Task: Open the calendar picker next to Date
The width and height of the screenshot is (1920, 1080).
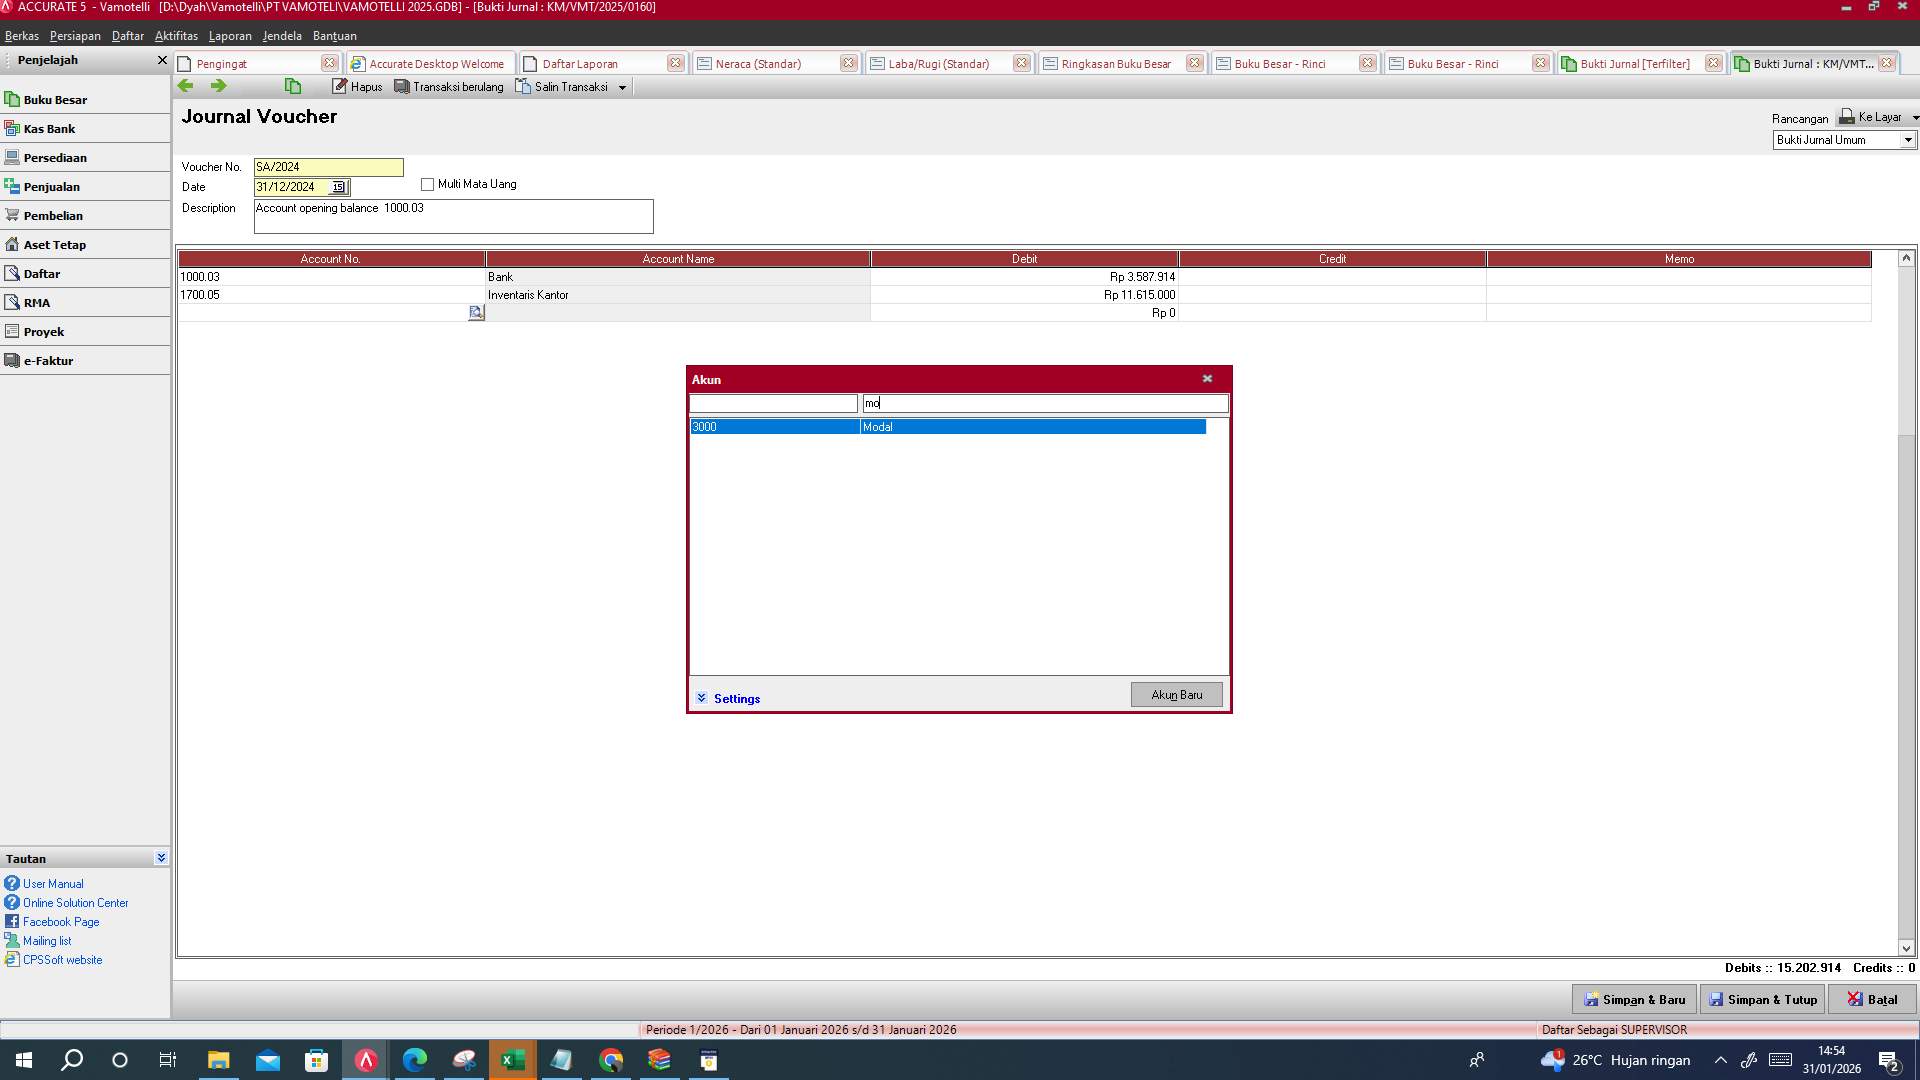Action: click(x=338, y=187)
